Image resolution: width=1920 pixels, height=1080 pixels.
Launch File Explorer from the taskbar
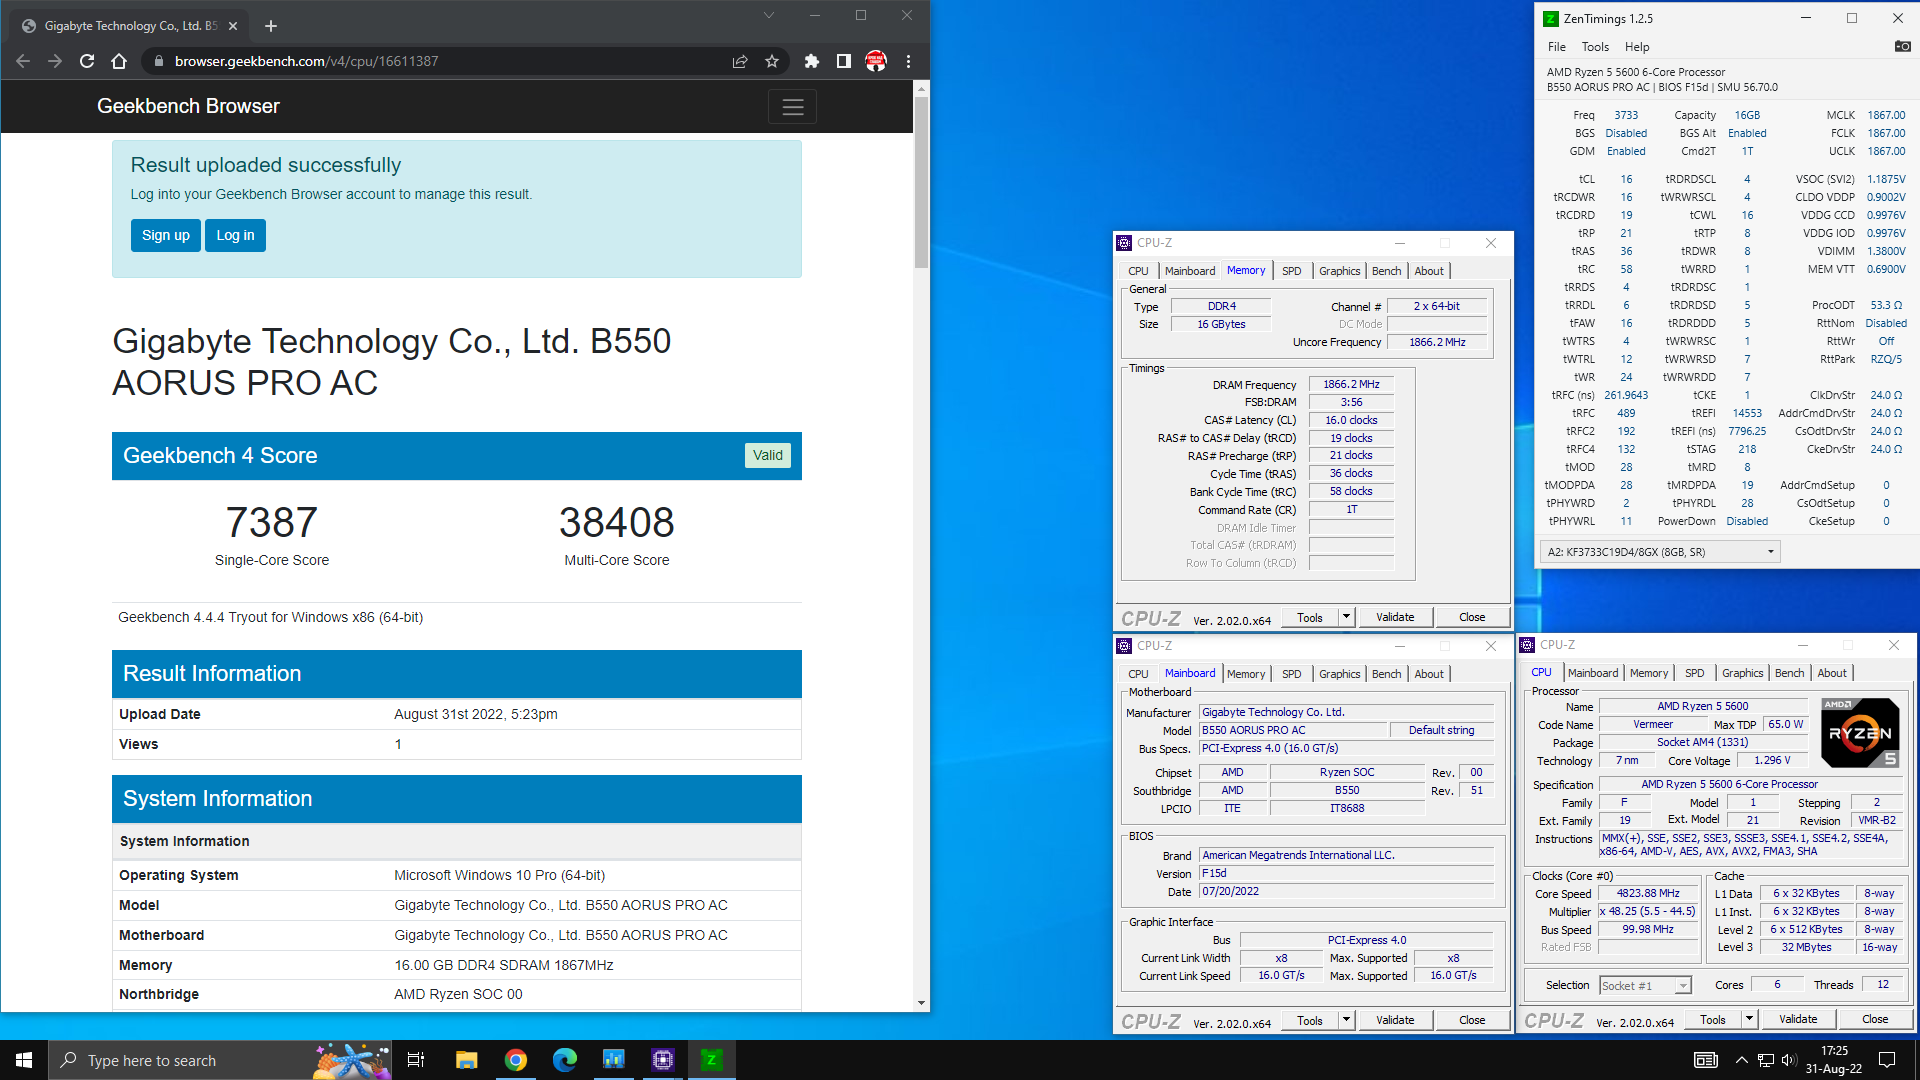[x=467, y=1060]
